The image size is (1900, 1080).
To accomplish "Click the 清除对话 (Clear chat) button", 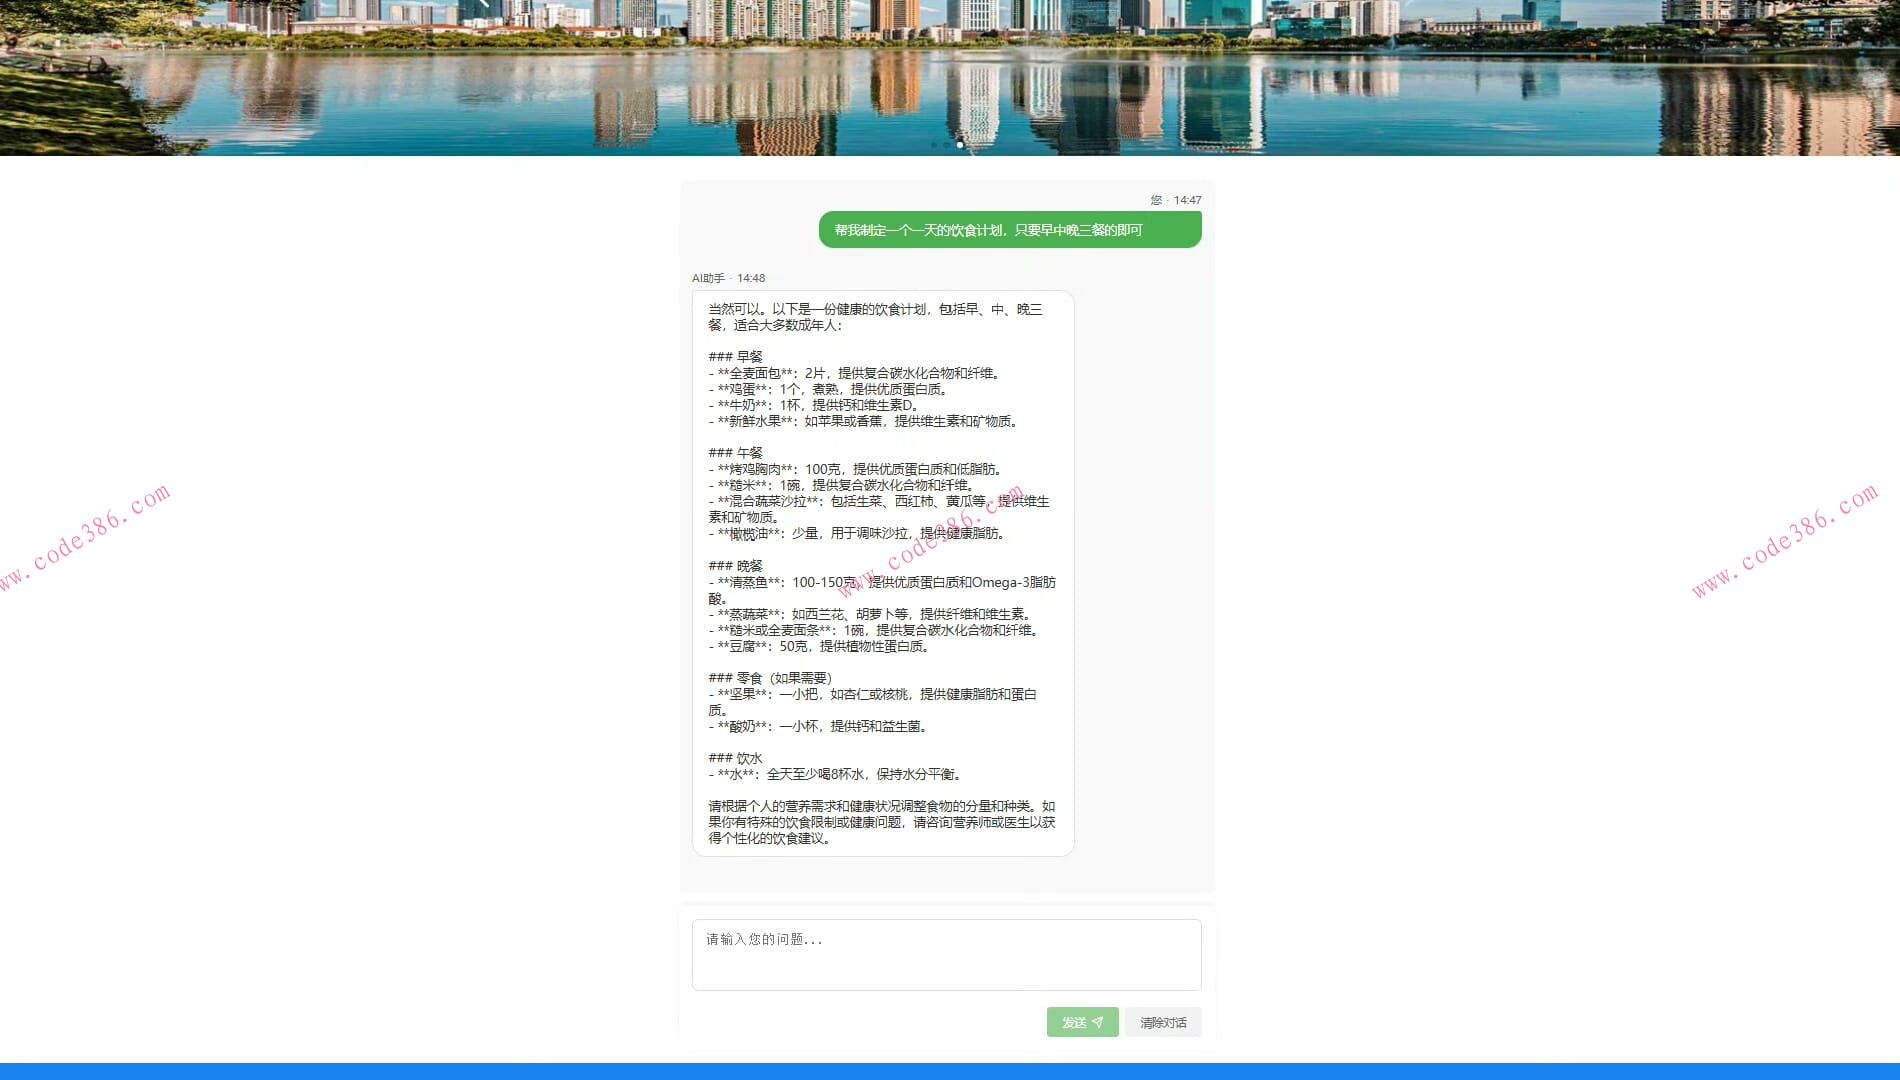I will tap(1162, 1022).
